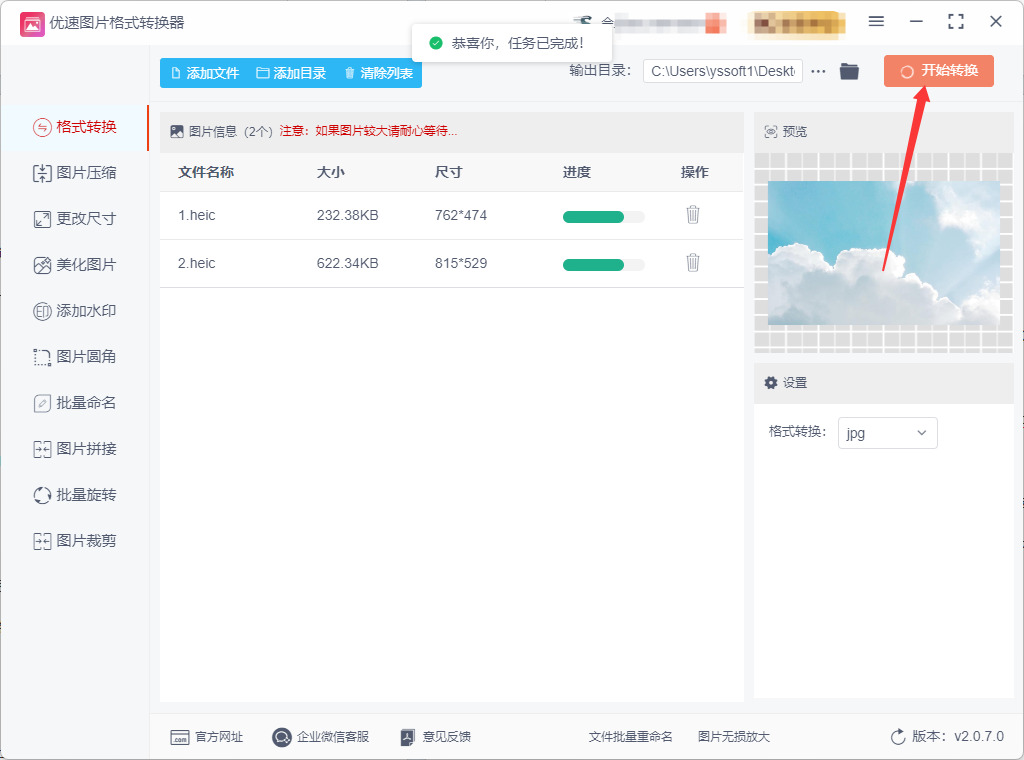Image resolution: width=1024 pixels, height=760 pixels.
Task: Open 添加水印 watermark section
Action: tap(74, 311)
